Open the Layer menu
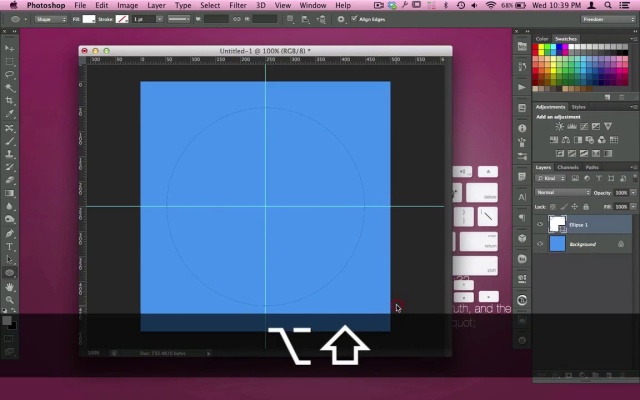Viewport: 640px width, 400px height. pos(156,5)
